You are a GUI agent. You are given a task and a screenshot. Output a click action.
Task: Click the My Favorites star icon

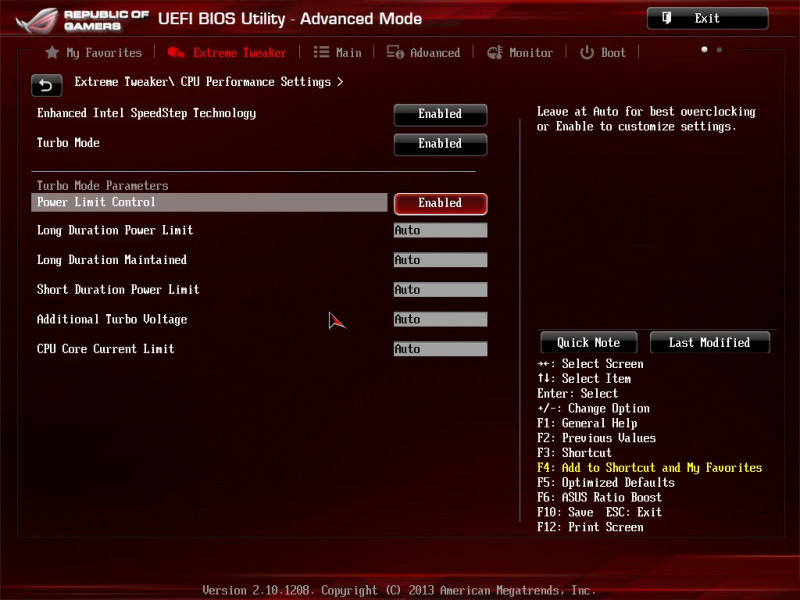click(52, 52)
